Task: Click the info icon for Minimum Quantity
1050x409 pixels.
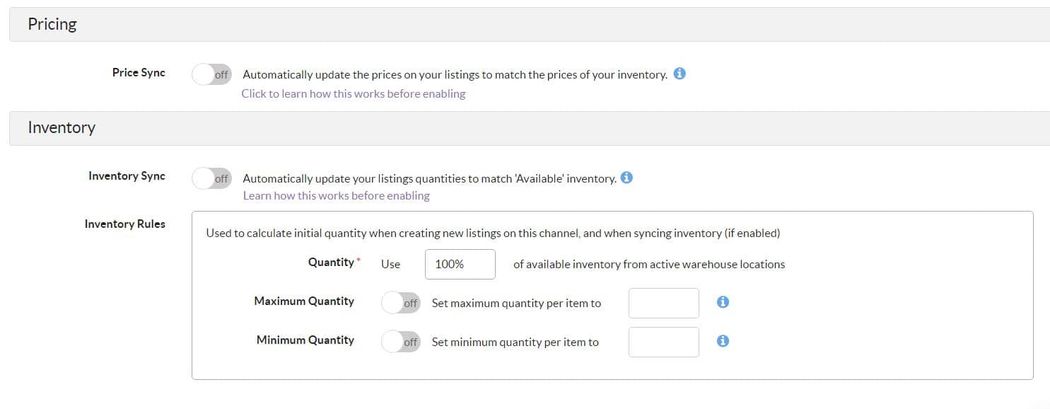Action: [x=723, y=341]
